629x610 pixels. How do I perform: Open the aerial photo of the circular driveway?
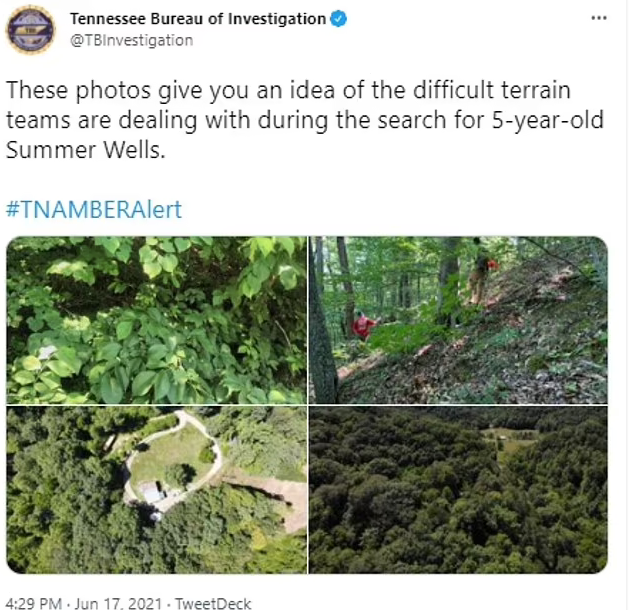(x=157, y=490)
